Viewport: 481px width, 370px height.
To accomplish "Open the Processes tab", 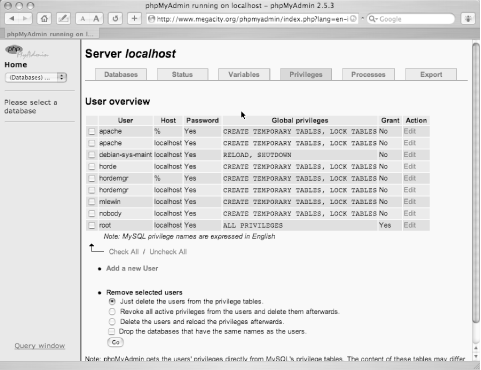I will coord(368,74).
